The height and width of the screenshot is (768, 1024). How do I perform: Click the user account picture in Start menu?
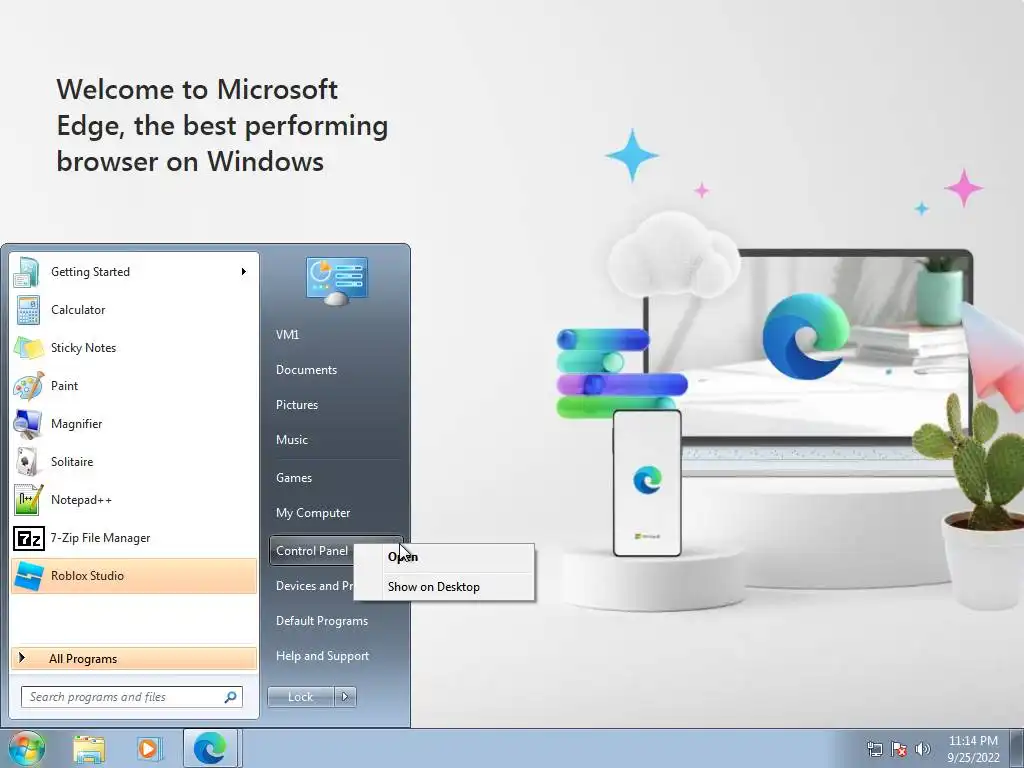(x=336, y=281)
